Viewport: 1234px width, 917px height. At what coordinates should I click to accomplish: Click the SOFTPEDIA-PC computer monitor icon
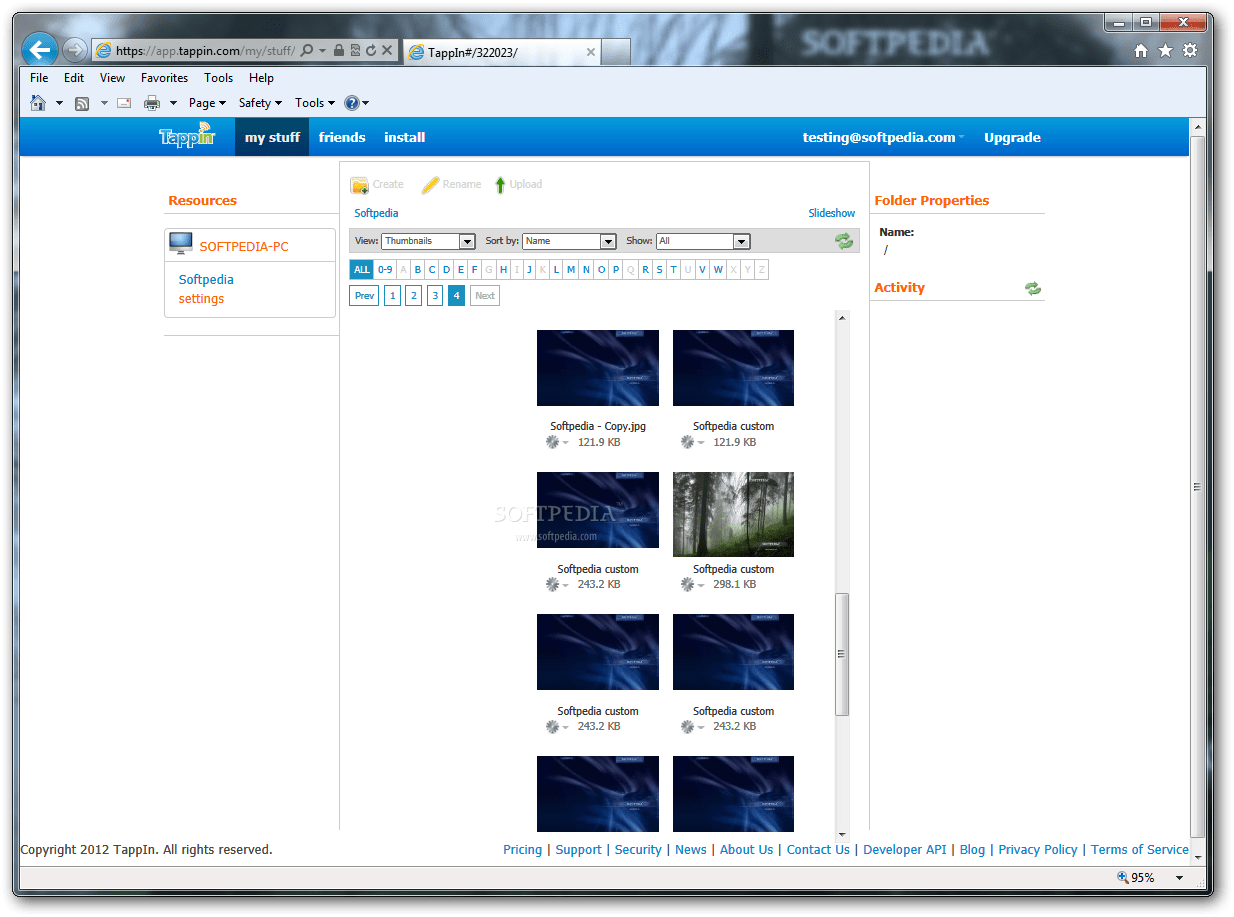(x=181, y=244)
